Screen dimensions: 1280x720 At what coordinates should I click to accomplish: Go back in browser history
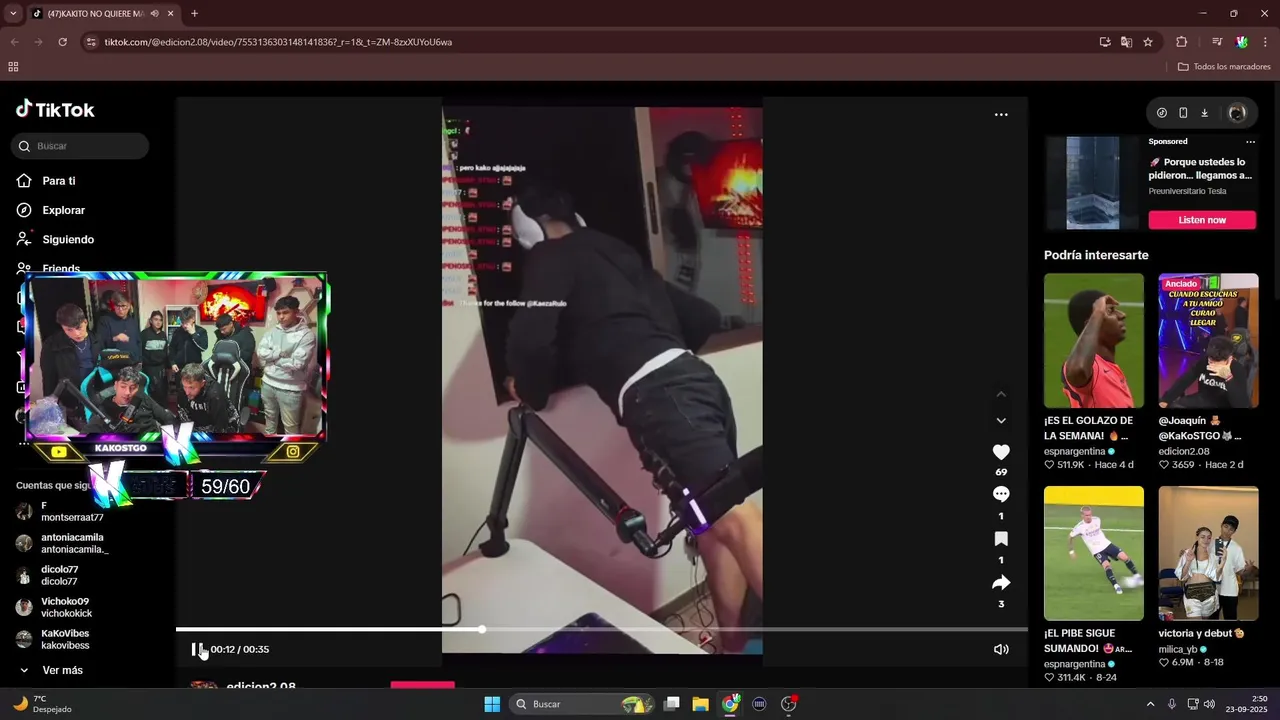(14, 42)
